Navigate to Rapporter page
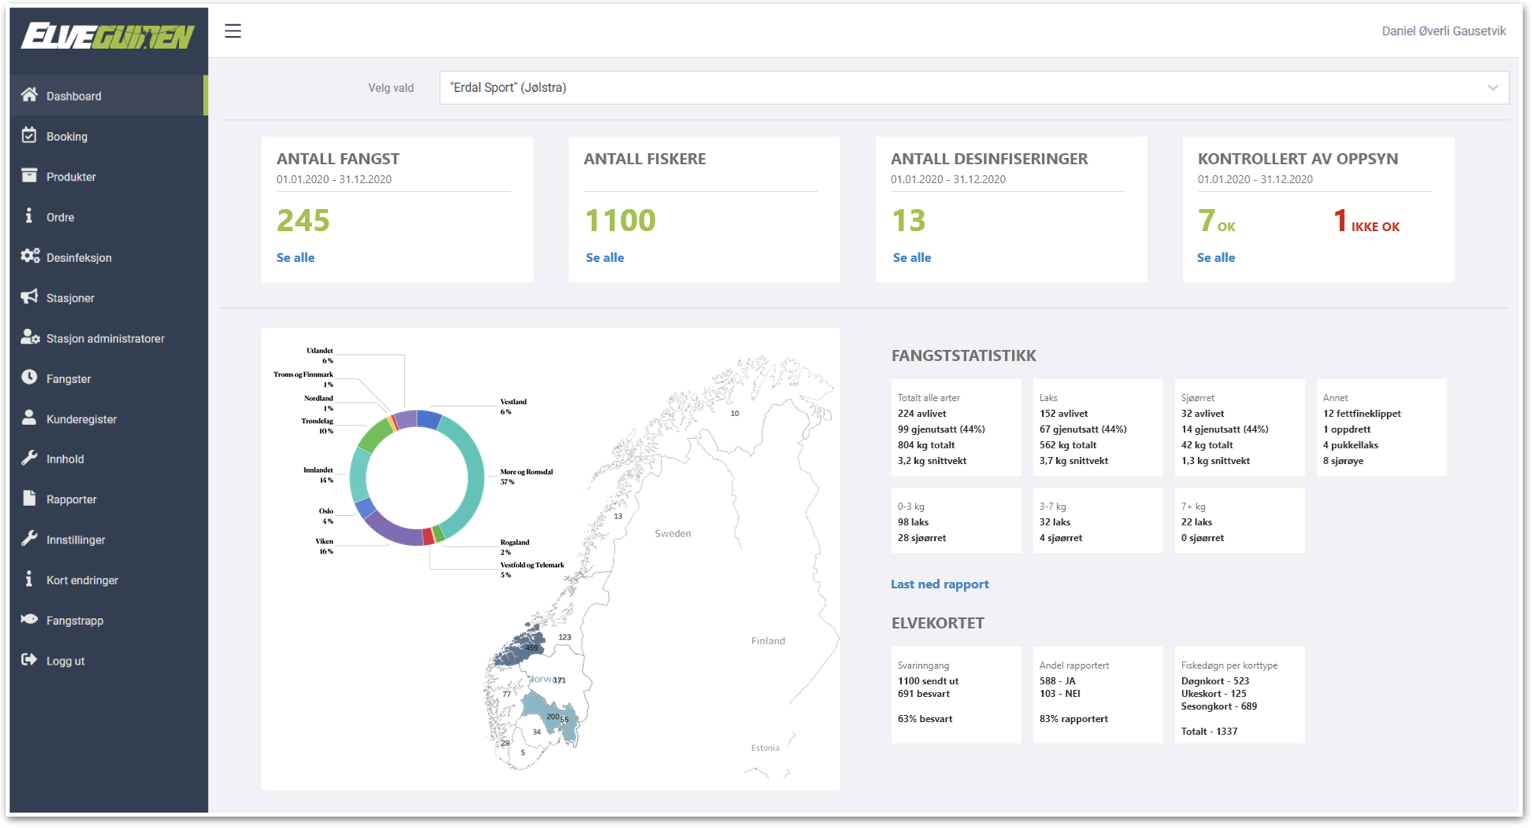 tap(107, 499)
